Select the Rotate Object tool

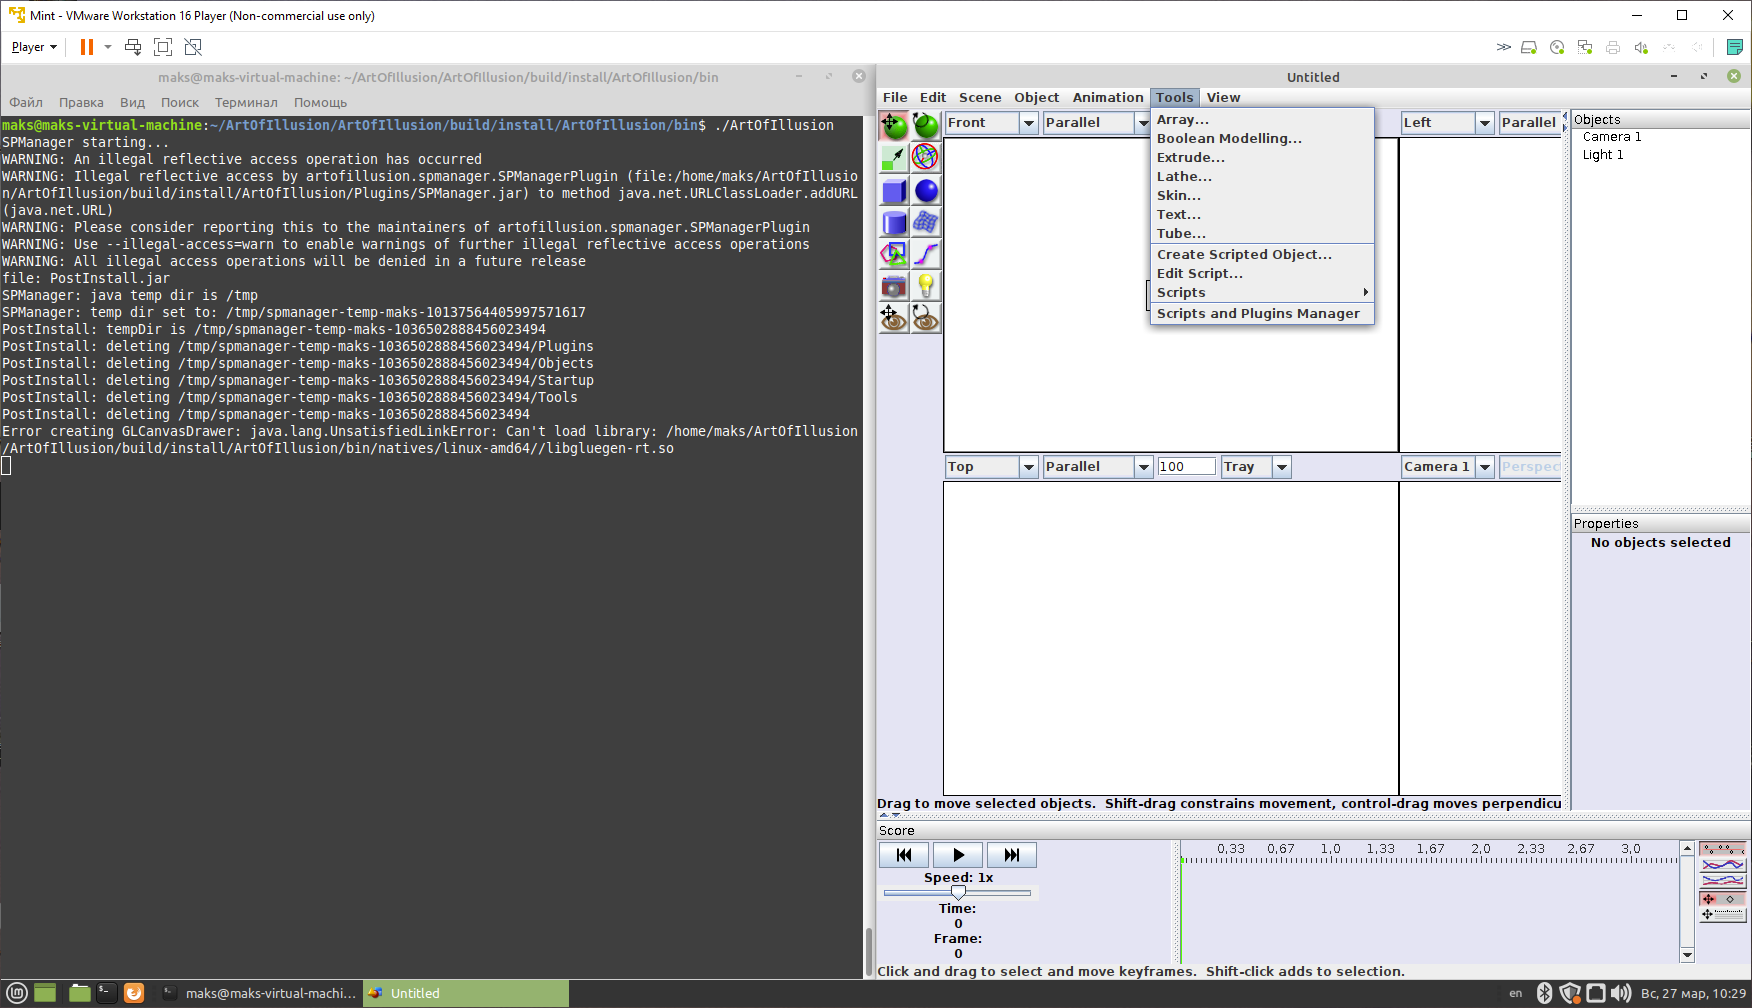point(926,126)
